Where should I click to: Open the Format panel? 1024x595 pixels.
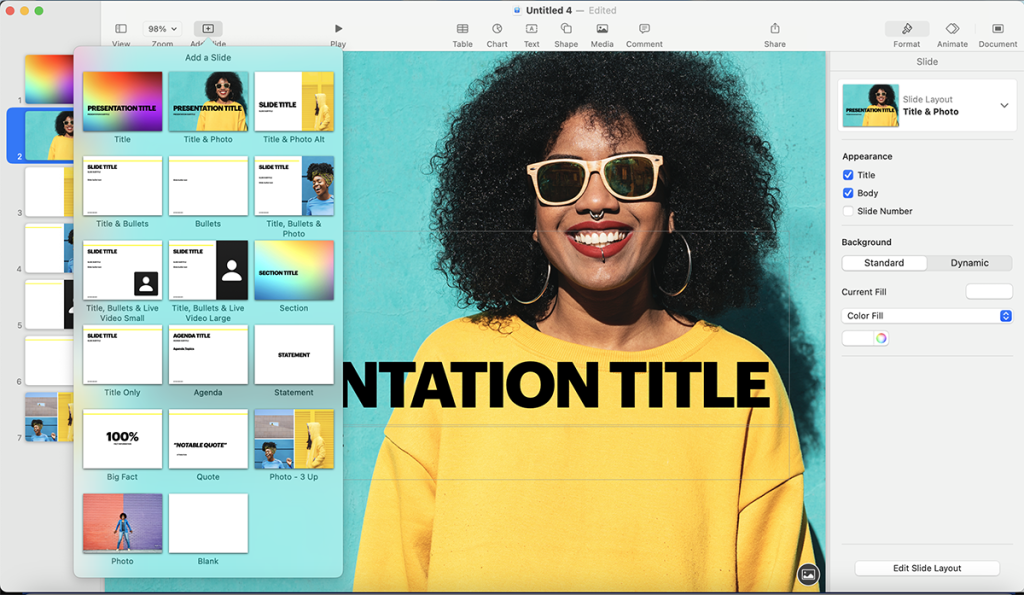pyautogui.click(x=906, y=32)
